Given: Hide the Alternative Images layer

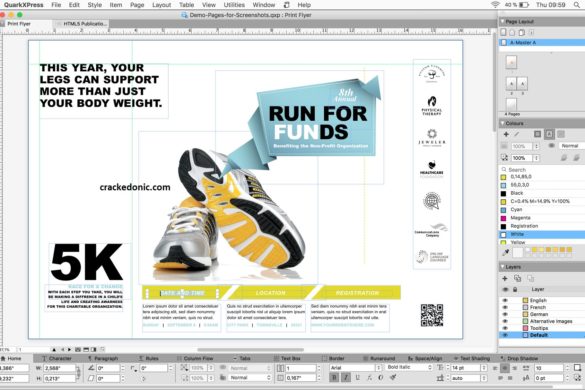Looking at the screenshot, I should click(505, 321).
